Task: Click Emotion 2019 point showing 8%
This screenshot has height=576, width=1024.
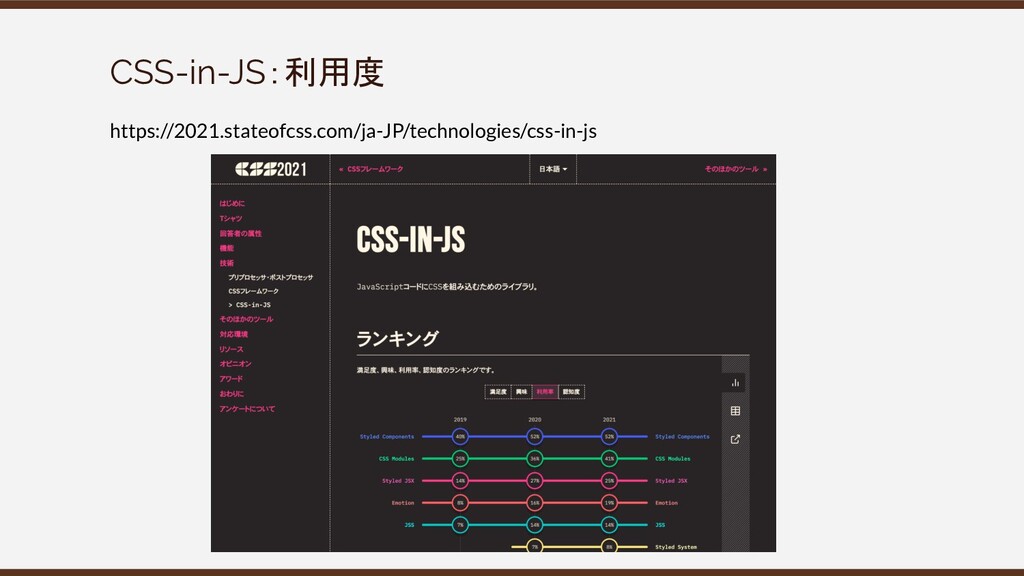Action: (460, 503)
